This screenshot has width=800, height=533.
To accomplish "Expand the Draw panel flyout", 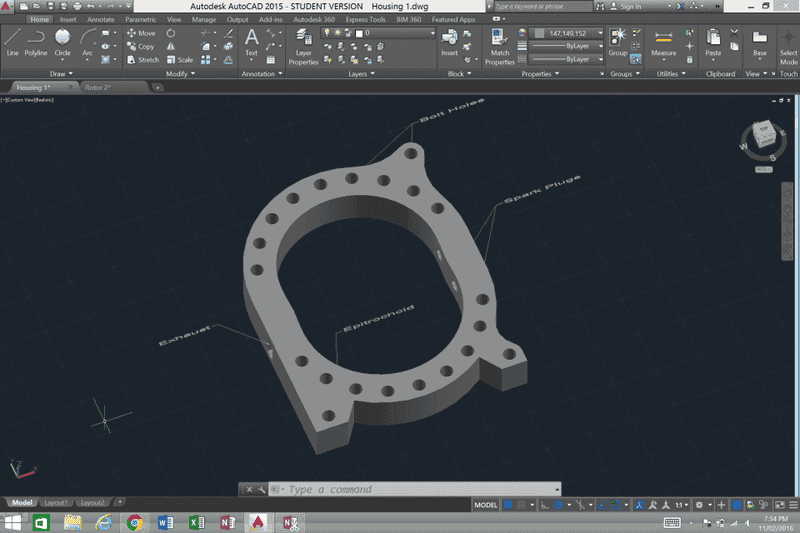I will click(x=62, y=73).
